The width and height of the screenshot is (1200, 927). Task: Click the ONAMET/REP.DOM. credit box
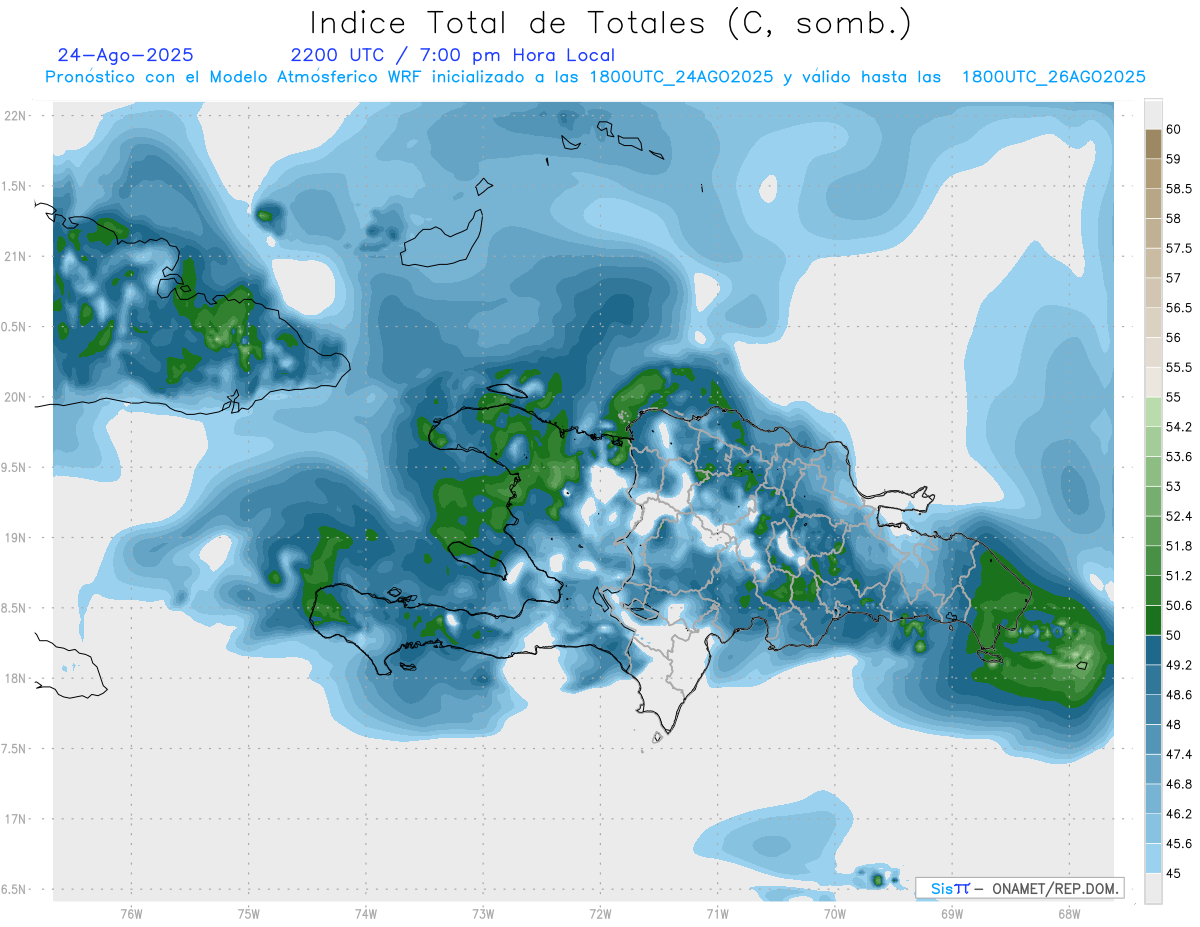tap(1019, 888)
